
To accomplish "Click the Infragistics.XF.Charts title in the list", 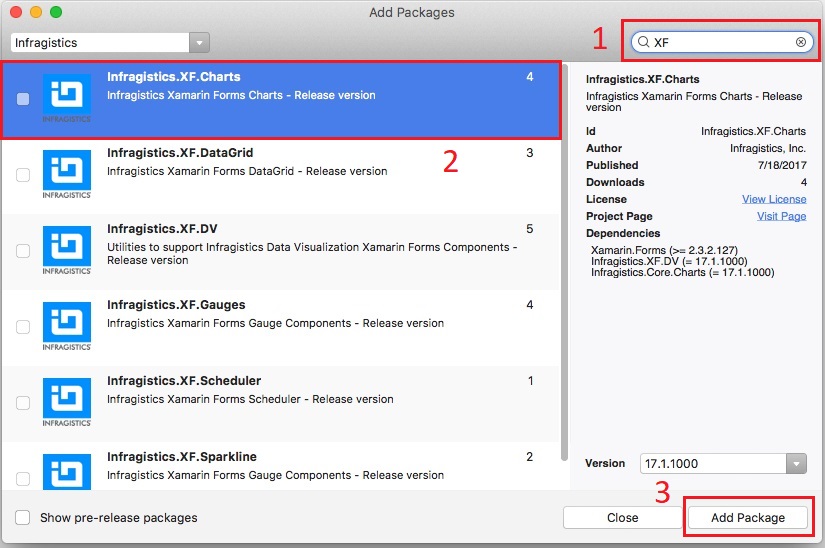I will point(174,77).
